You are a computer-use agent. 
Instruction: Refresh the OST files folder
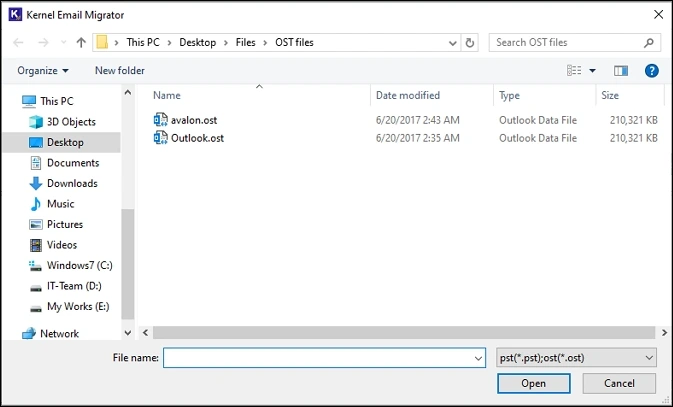470,43
